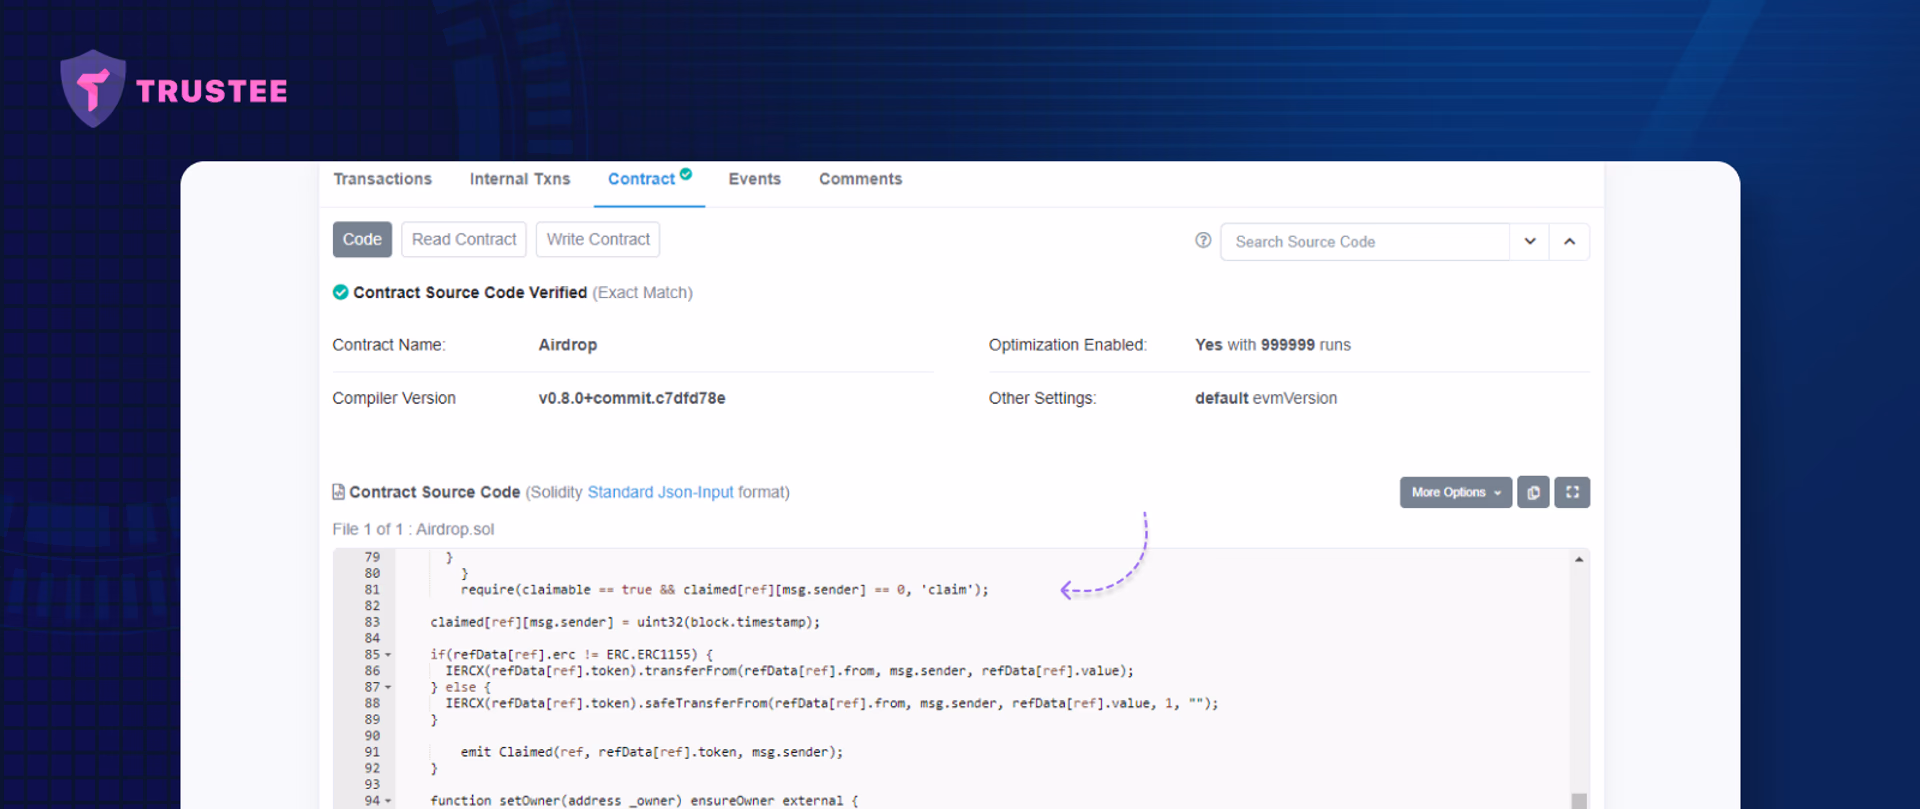1920x809 pixels.
Task: Open Read Contract section
Action: pyautogui.click(x=464, y=239)
